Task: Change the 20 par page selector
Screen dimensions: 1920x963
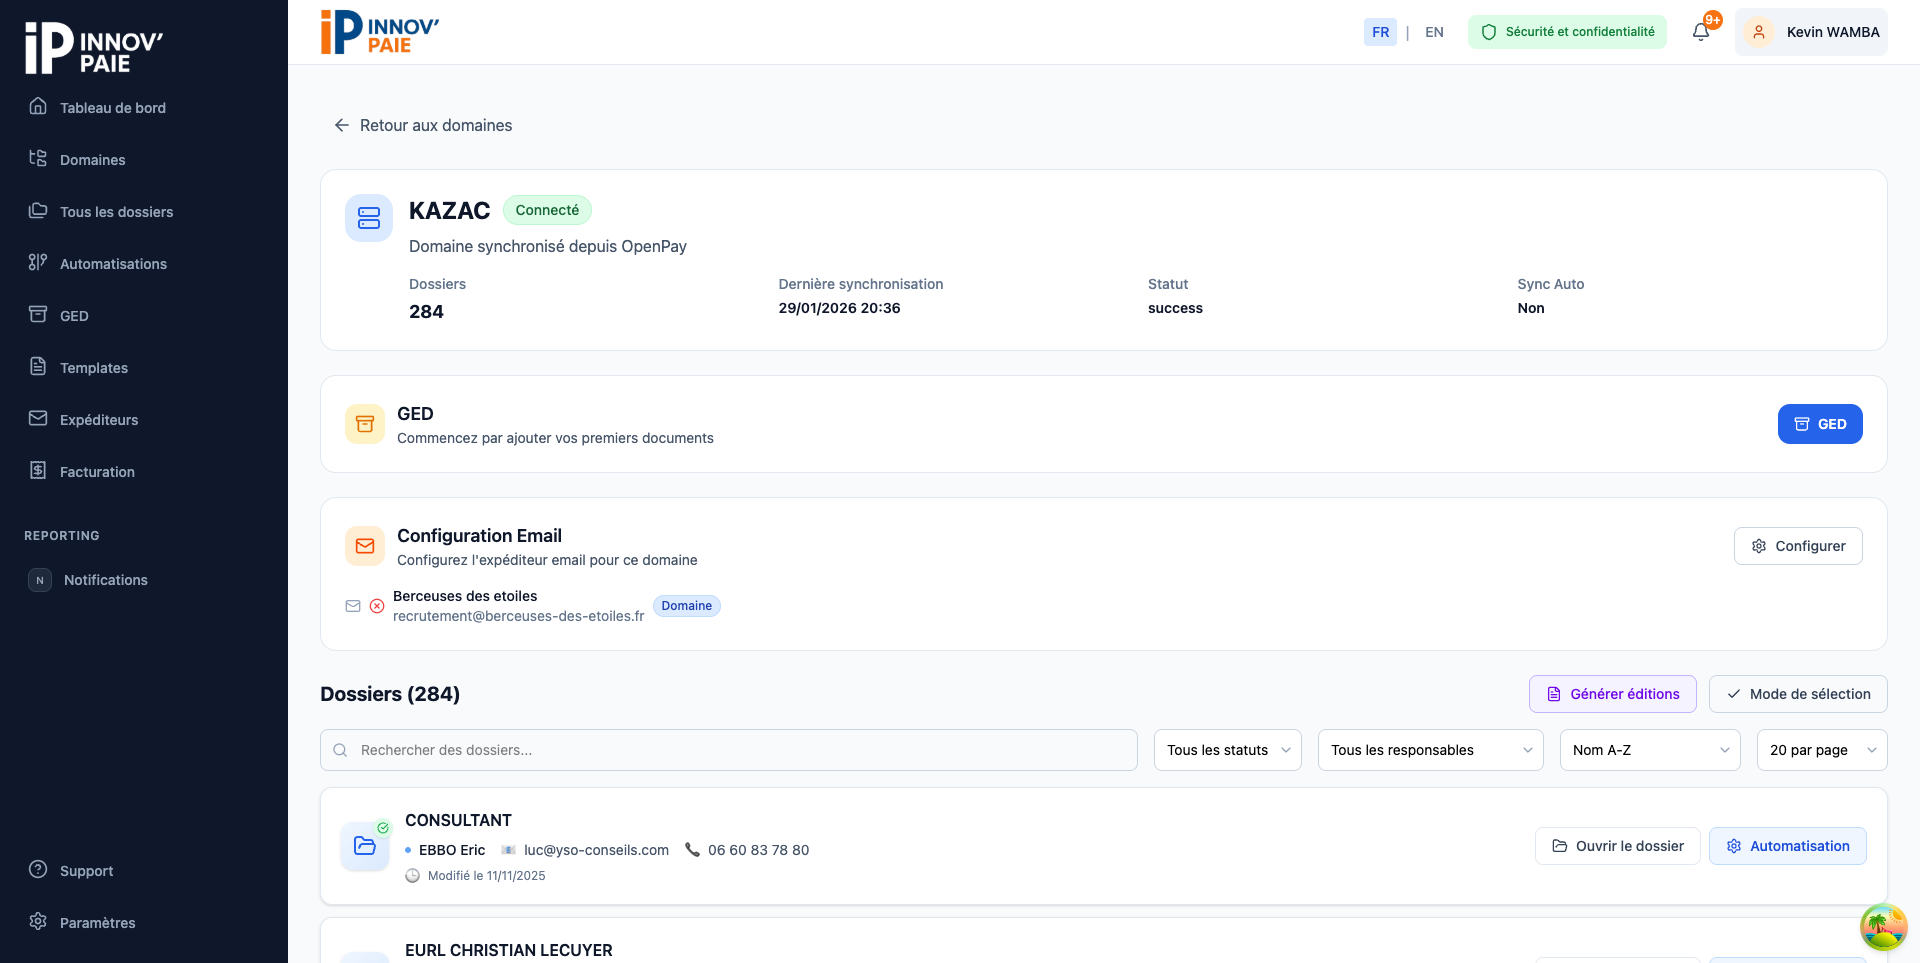Action: click(x=1821, y=750)
